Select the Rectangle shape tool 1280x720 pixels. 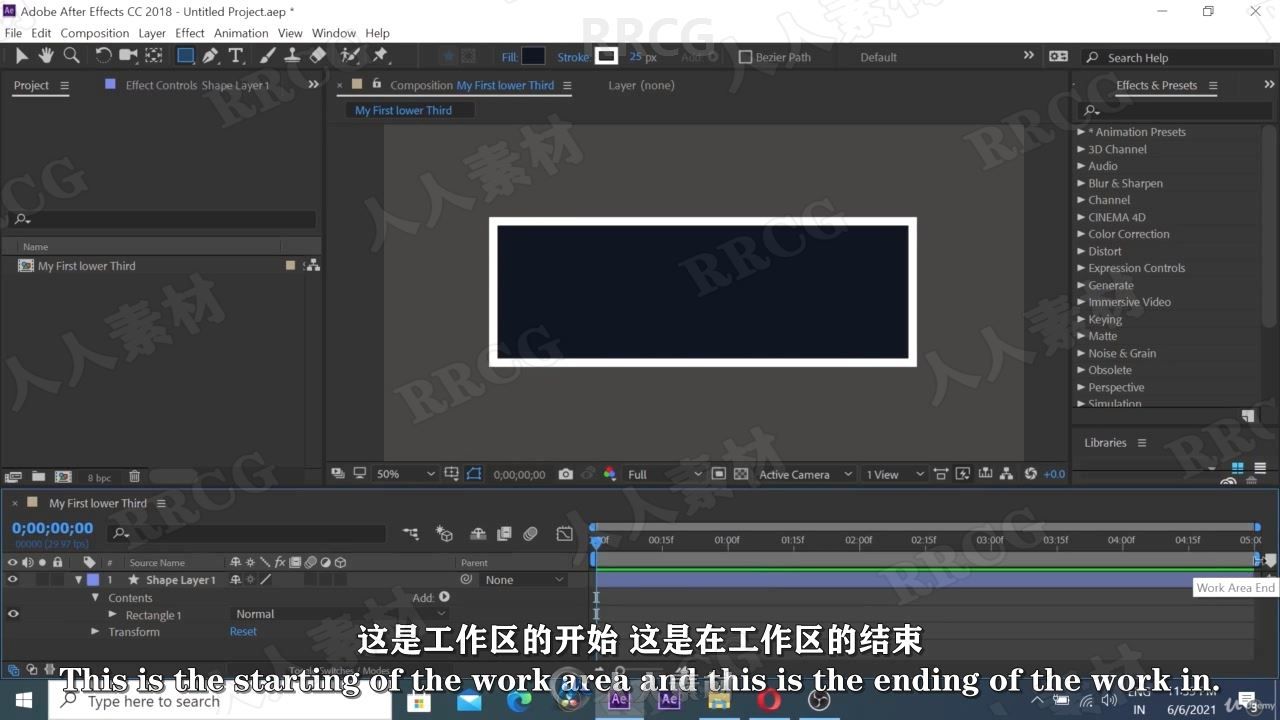pos(185,56)
